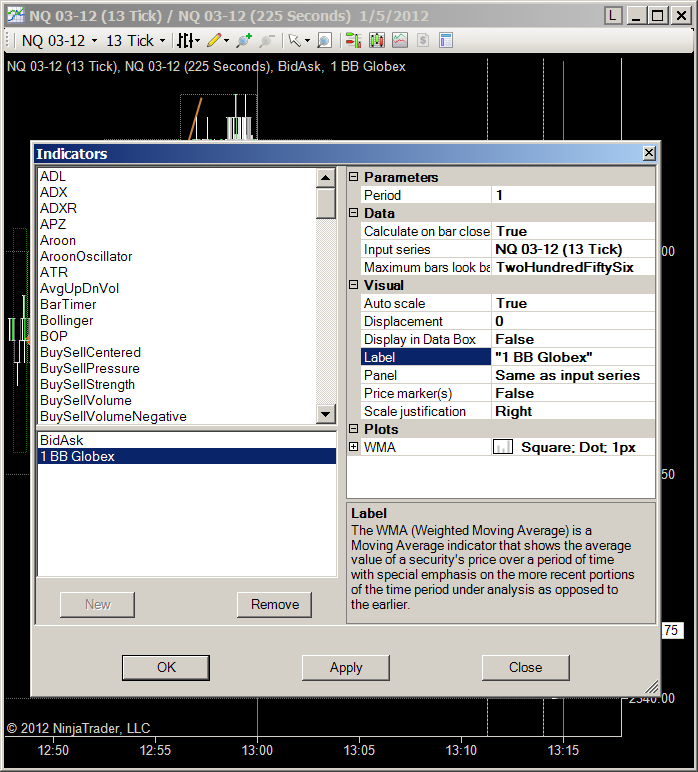698x772 pixels.
Task: Click Input series value NQ 03-12 (13 Tick)
Action: pyautogui.click(x=573, y=249)
